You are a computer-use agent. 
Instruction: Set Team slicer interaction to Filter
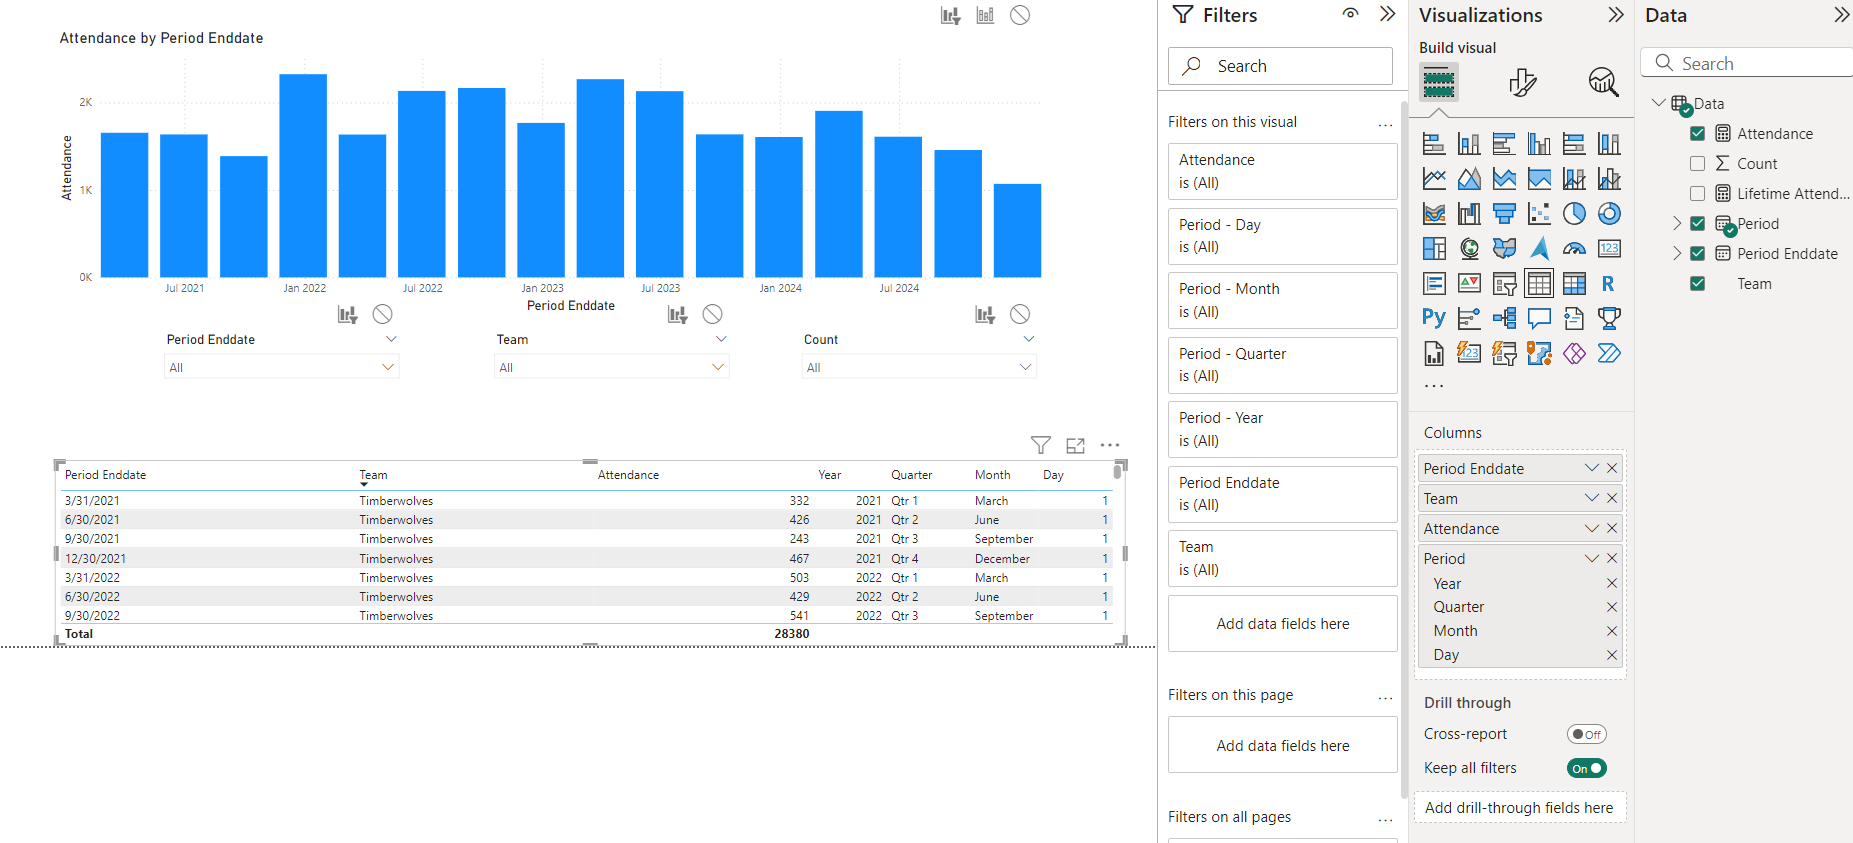(x=678, y=315)
